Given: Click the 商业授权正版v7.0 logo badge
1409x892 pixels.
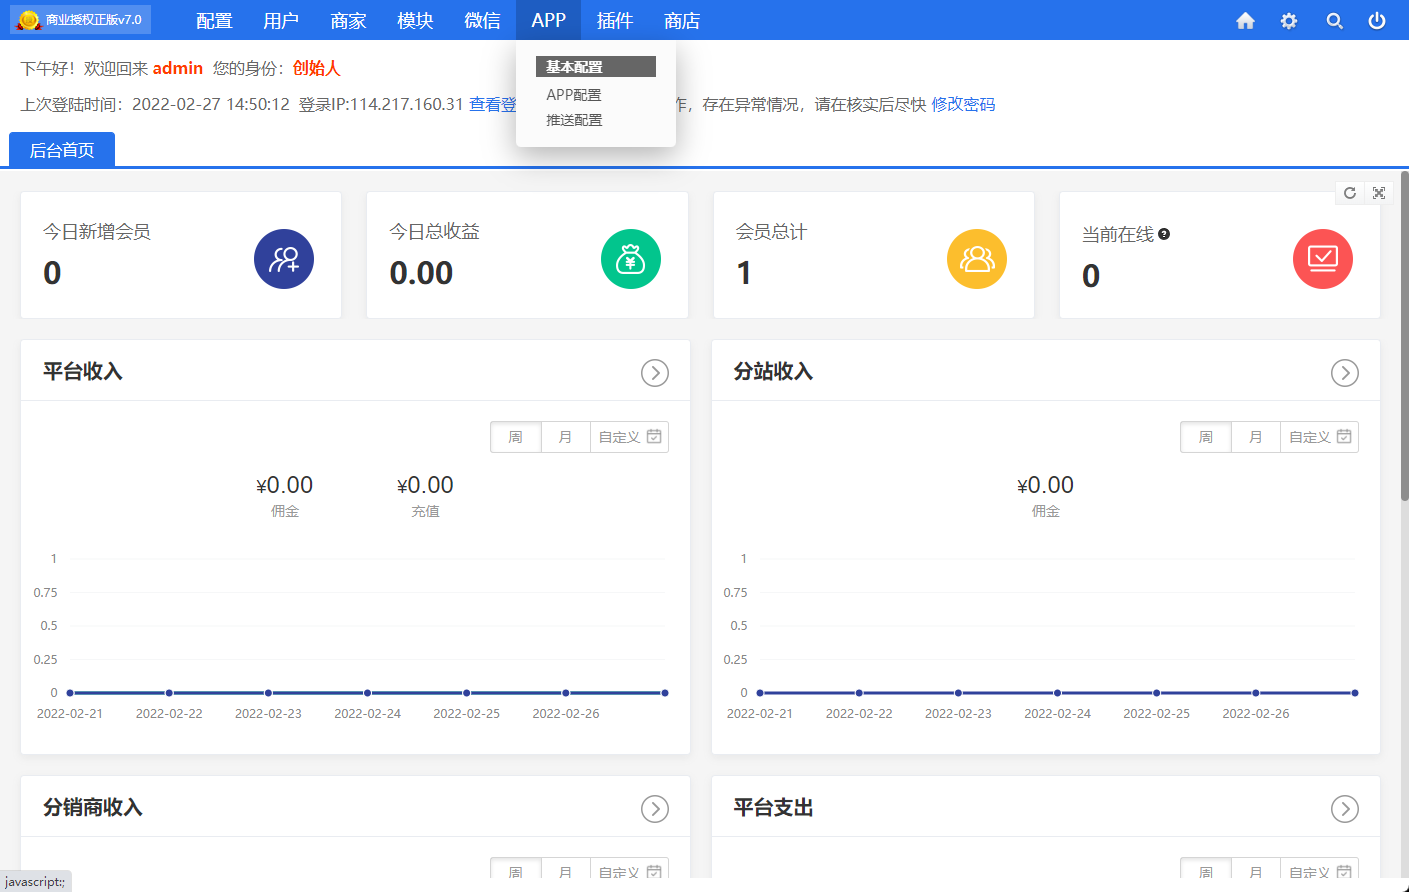Looking at the screenshot, I should pos(81,19).
